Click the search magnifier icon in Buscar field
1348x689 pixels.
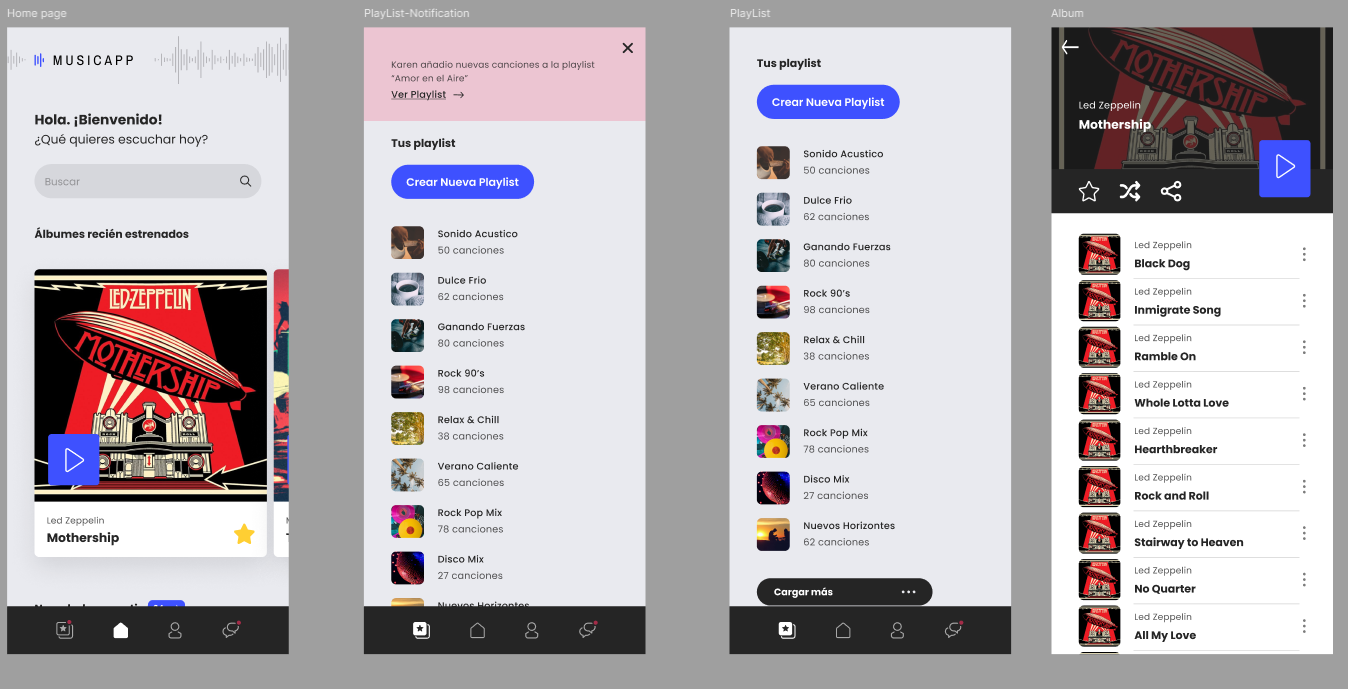pos(245,181)
